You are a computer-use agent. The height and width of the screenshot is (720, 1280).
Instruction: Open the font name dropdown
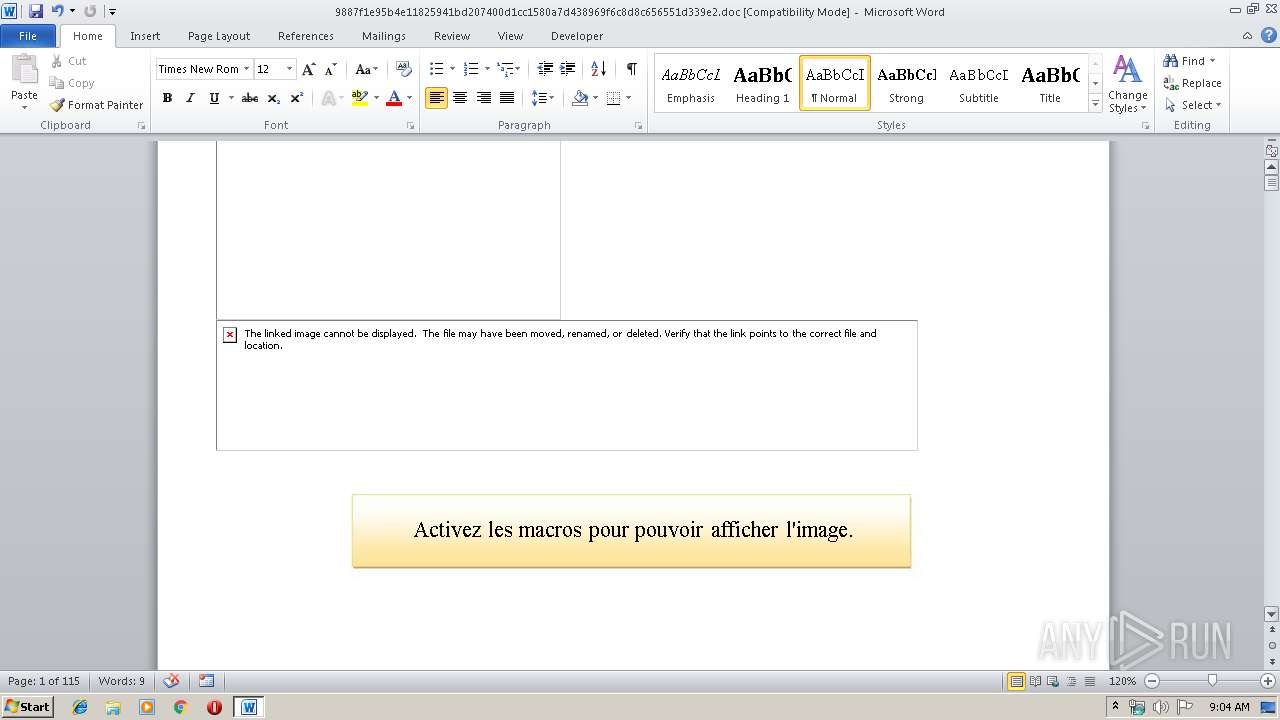(x=246, y=69)
